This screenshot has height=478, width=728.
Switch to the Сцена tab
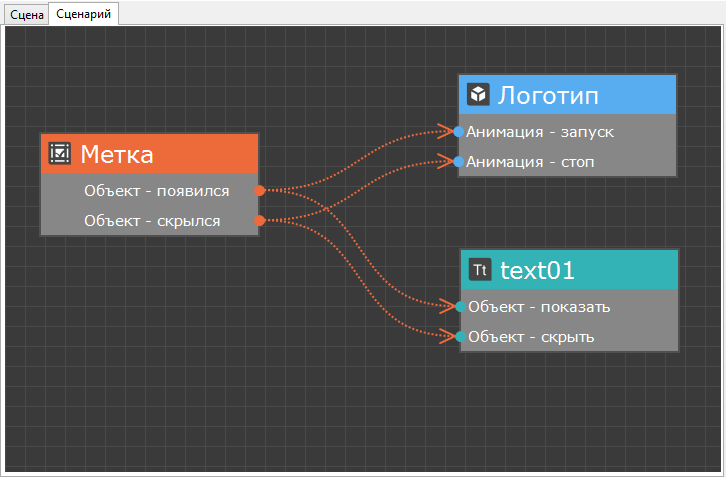(26, 13)
